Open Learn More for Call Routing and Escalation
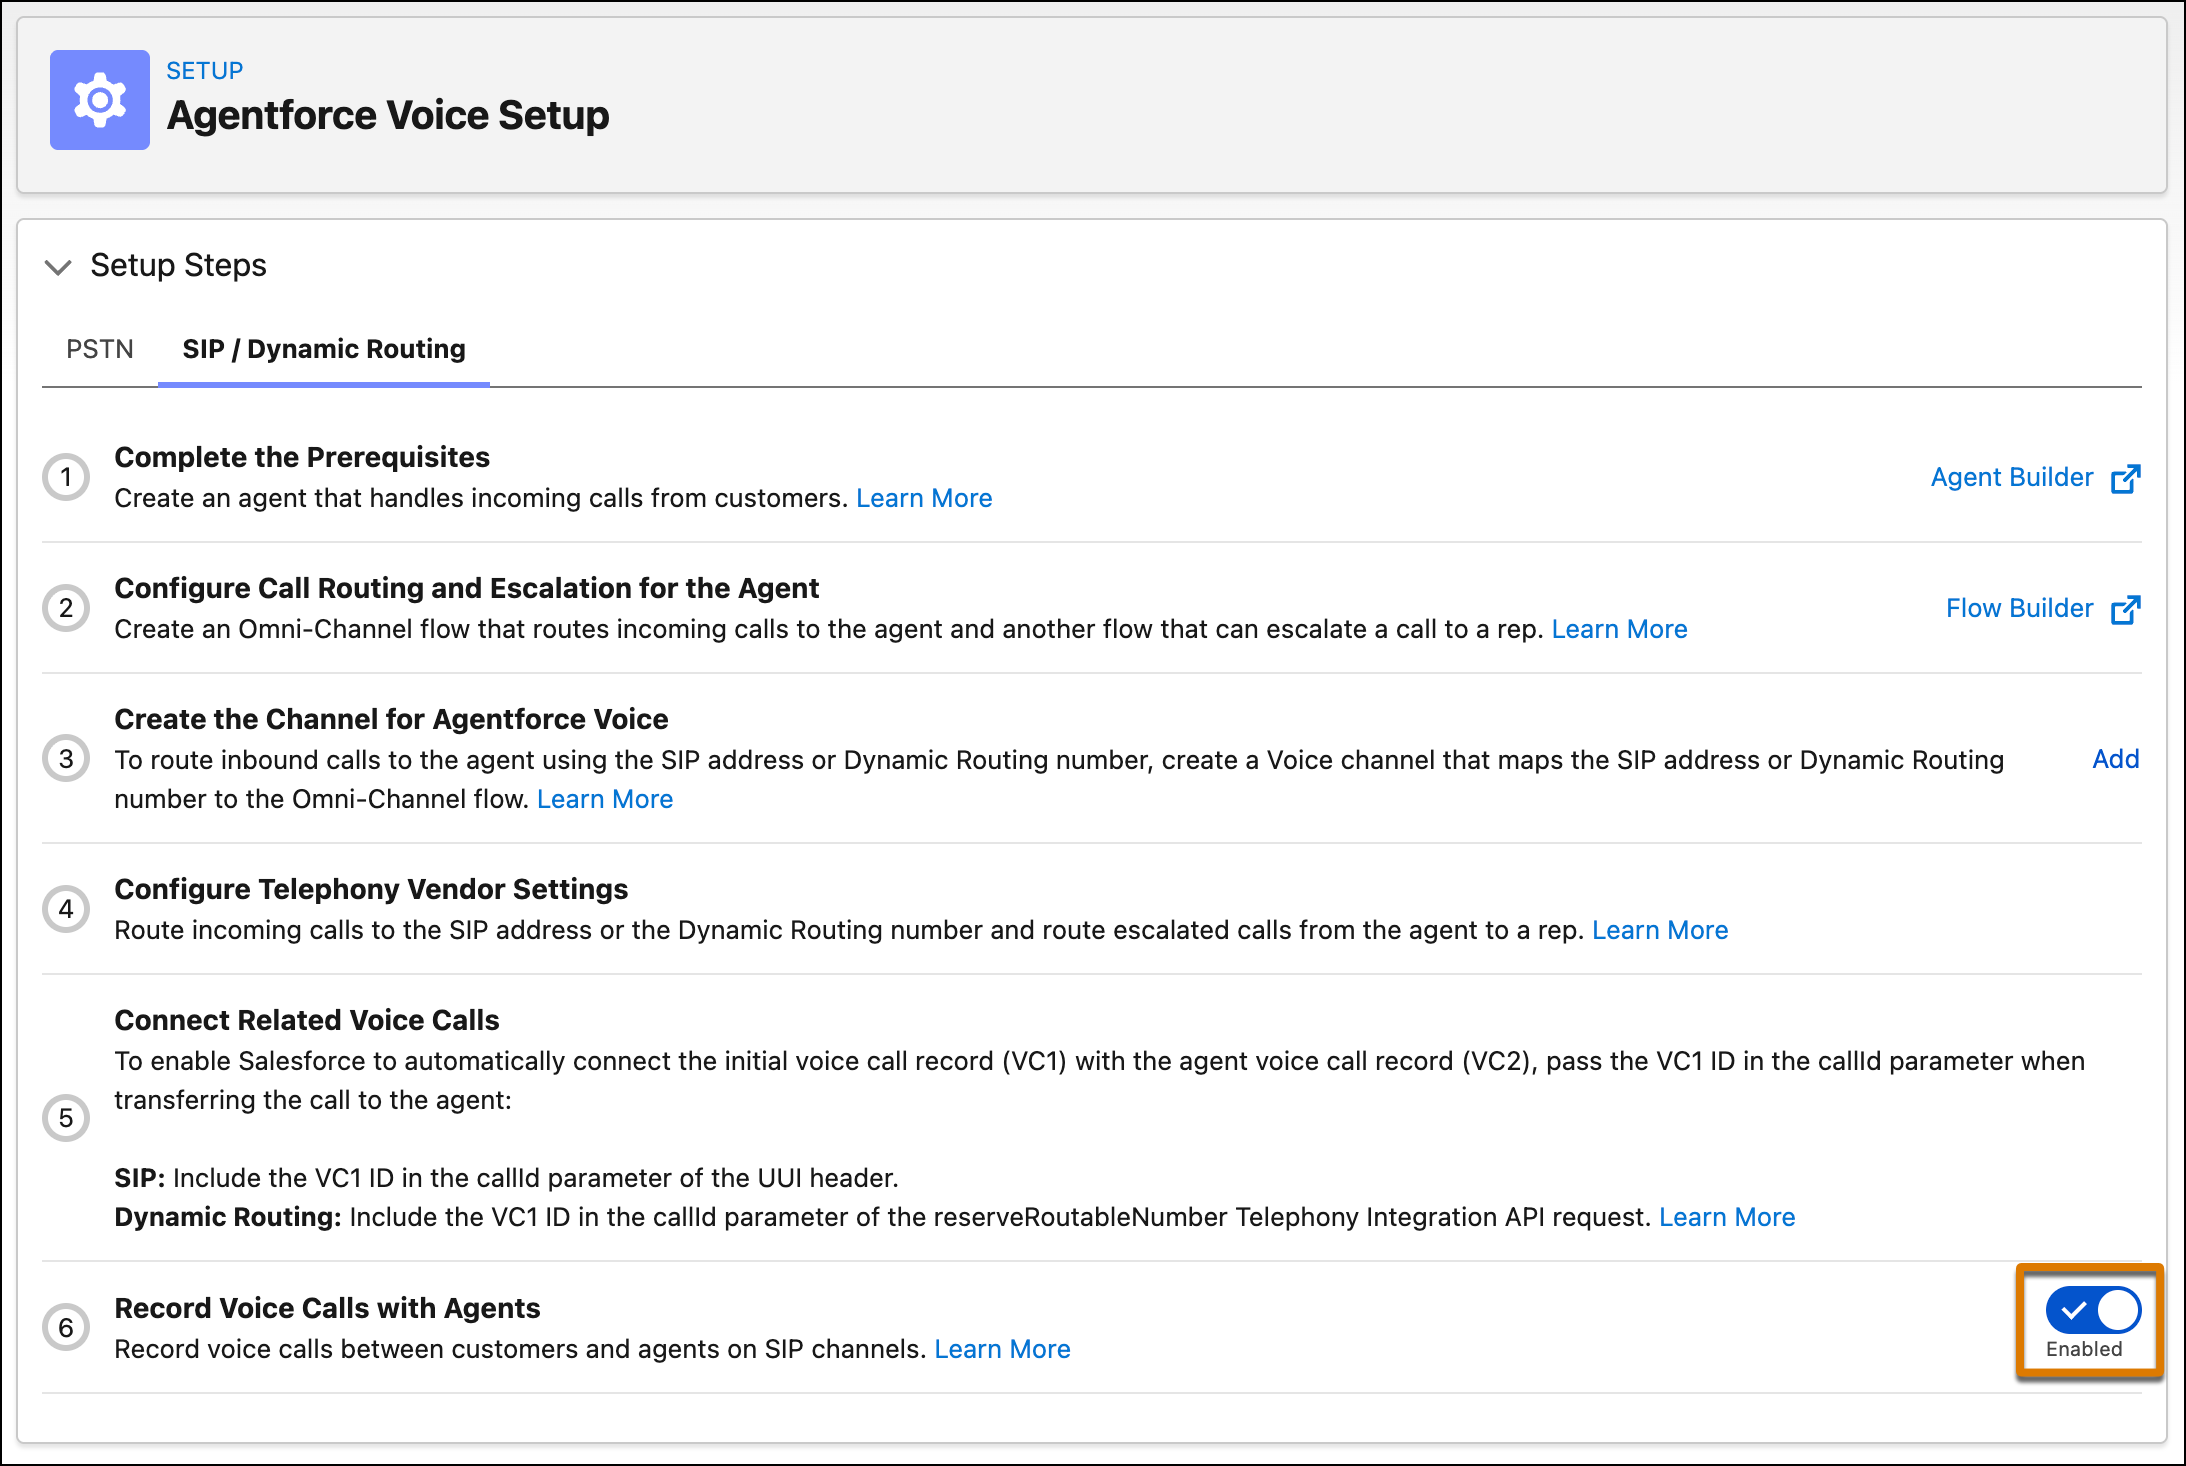Viewport: 2186px width, 1466px height. click(x=1619, y=629)
